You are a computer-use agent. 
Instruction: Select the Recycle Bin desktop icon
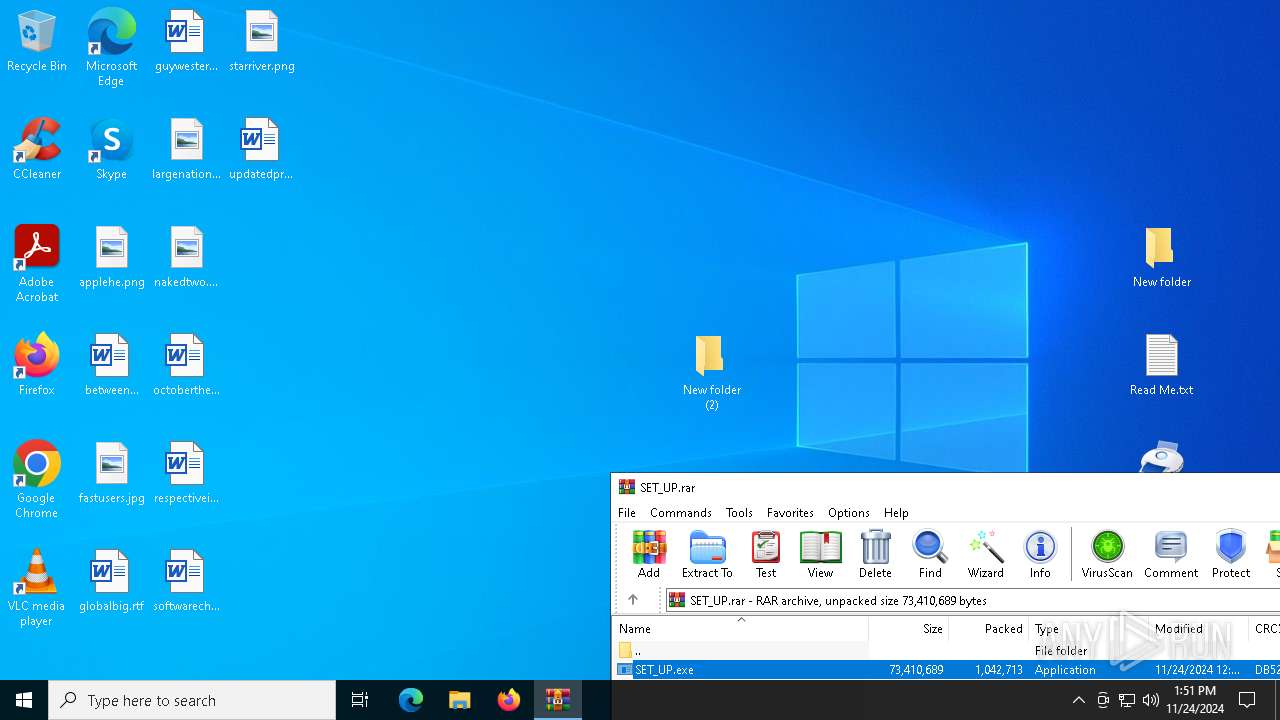(x=37, y=42)
